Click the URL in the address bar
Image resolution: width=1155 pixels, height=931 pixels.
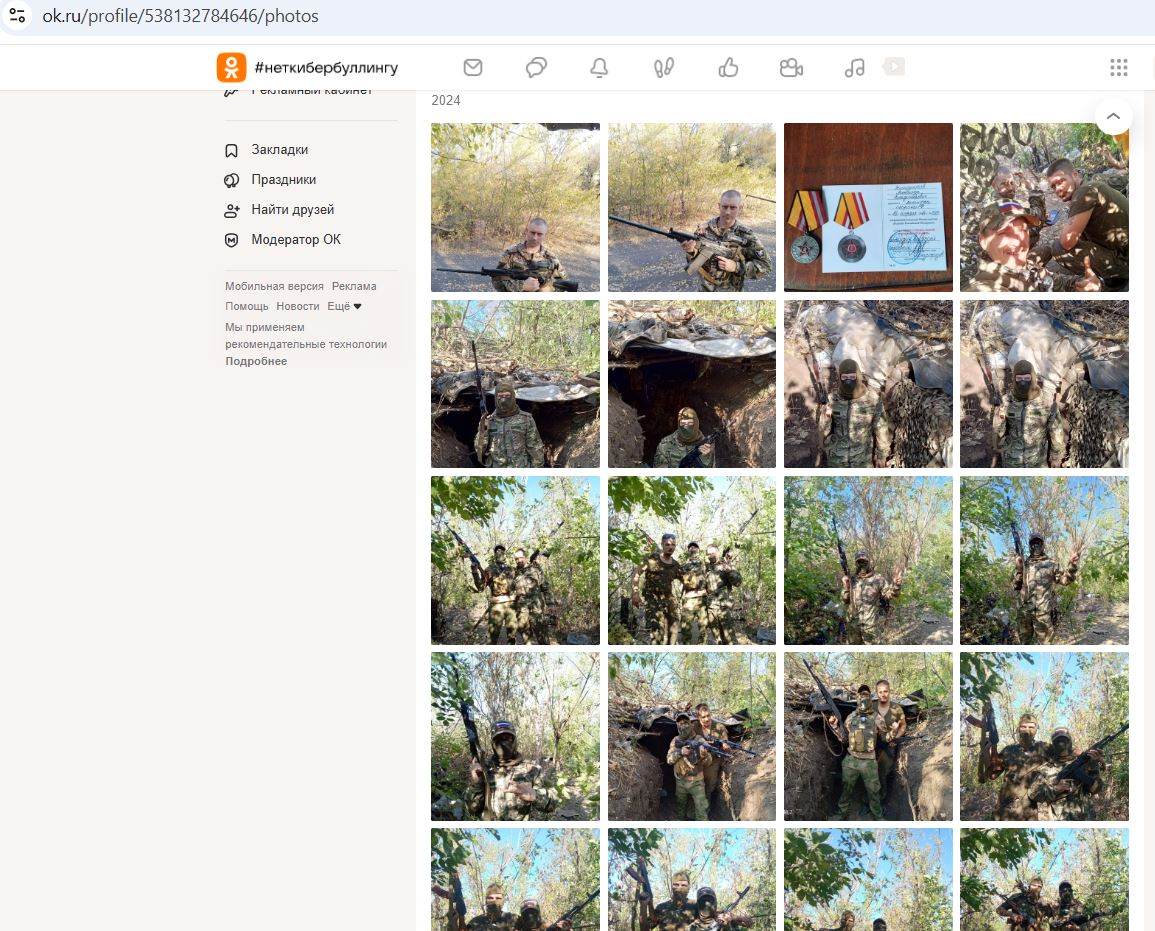pos(180,15)
